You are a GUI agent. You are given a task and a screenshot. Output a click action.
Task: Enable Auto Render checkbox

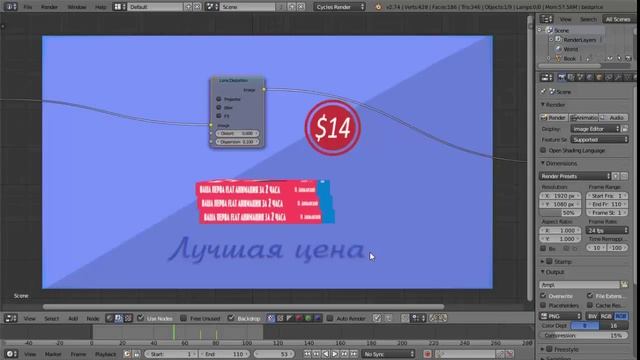click(x=330, y=318)
